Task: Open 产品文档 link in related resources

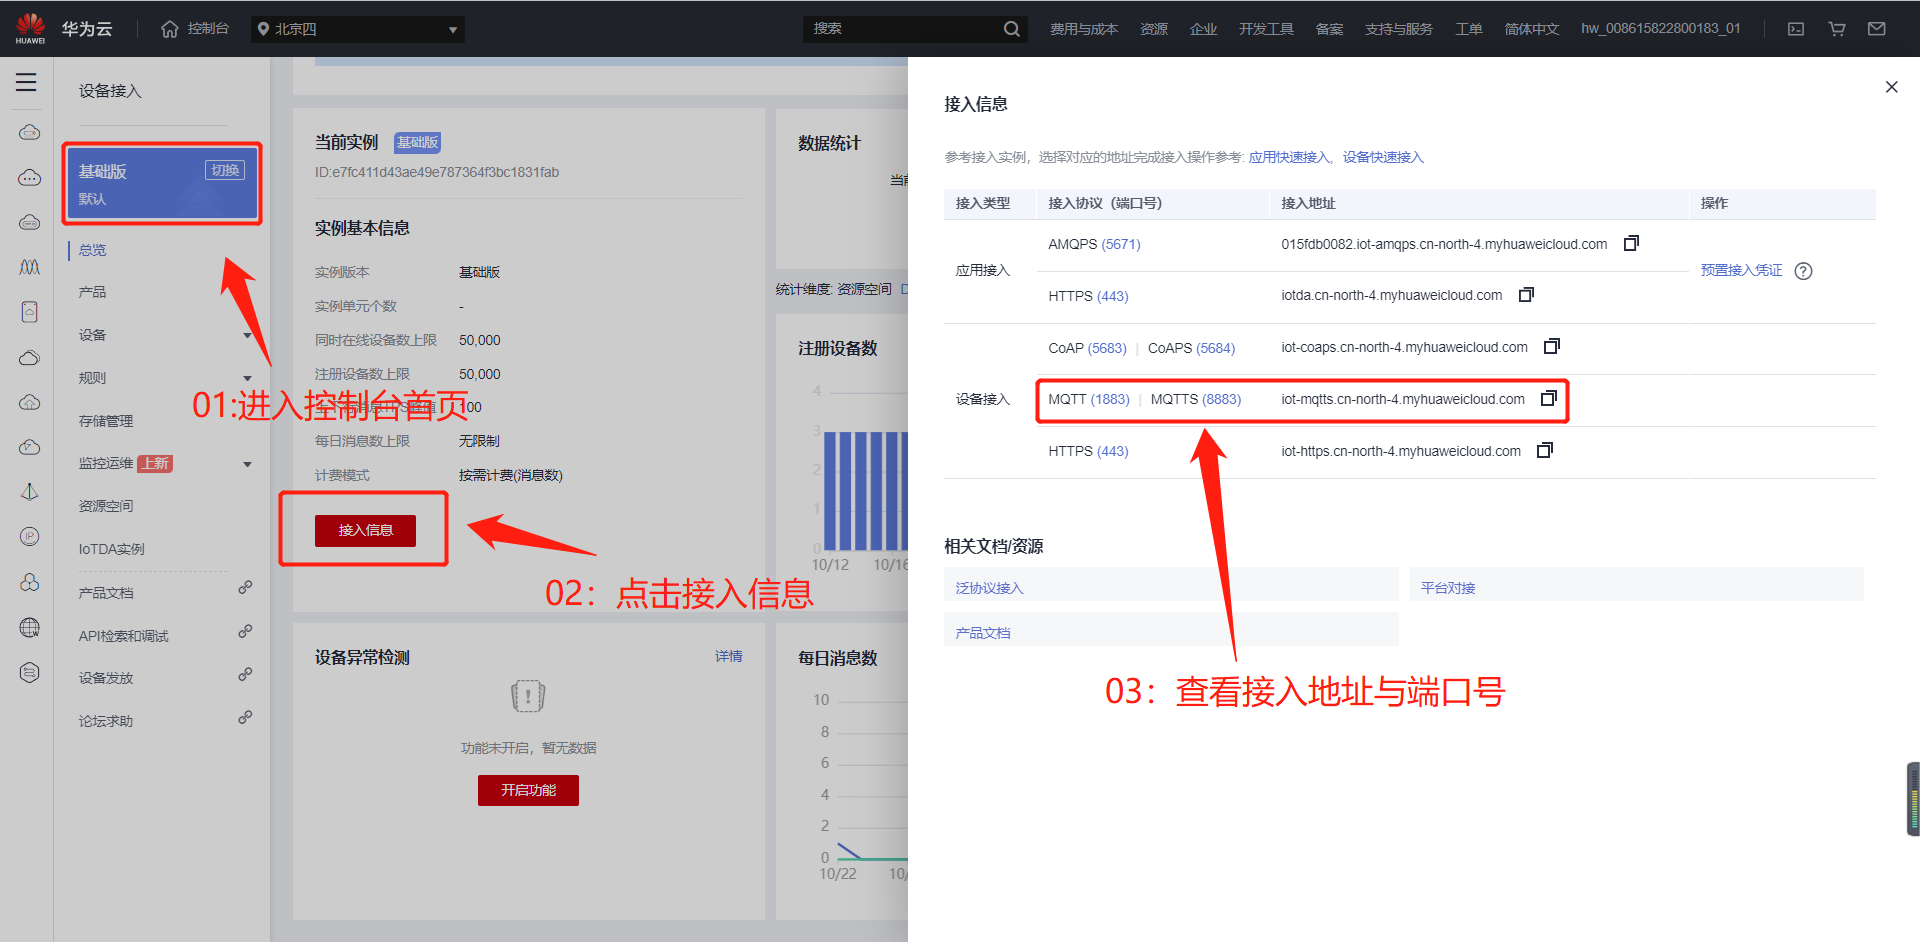Action: (982, 633)
